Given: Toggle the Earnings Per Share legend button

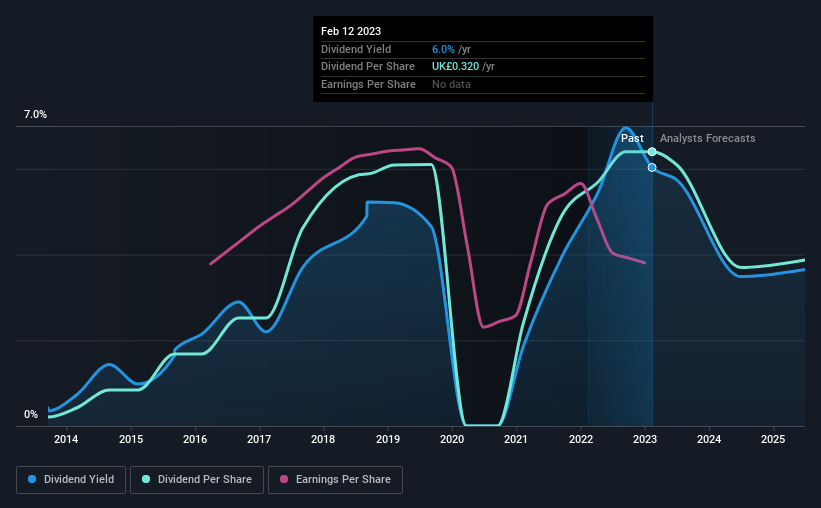Looking at the screenshot, I should (336, 480).
